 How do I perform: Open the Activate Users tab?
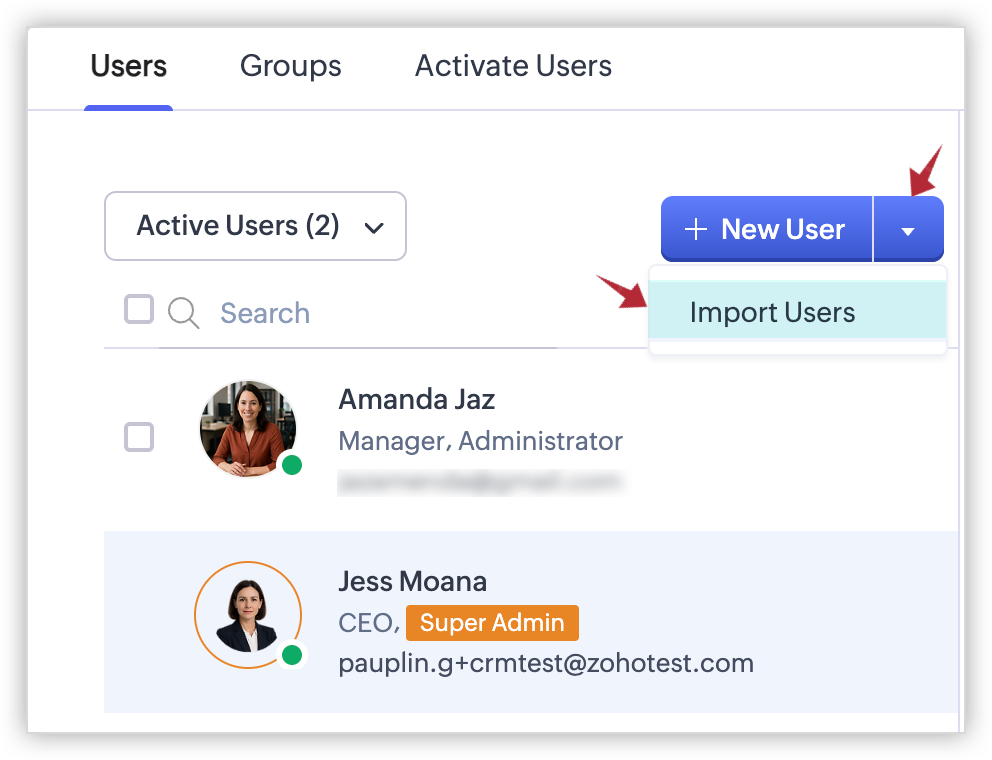coord(513,66)
